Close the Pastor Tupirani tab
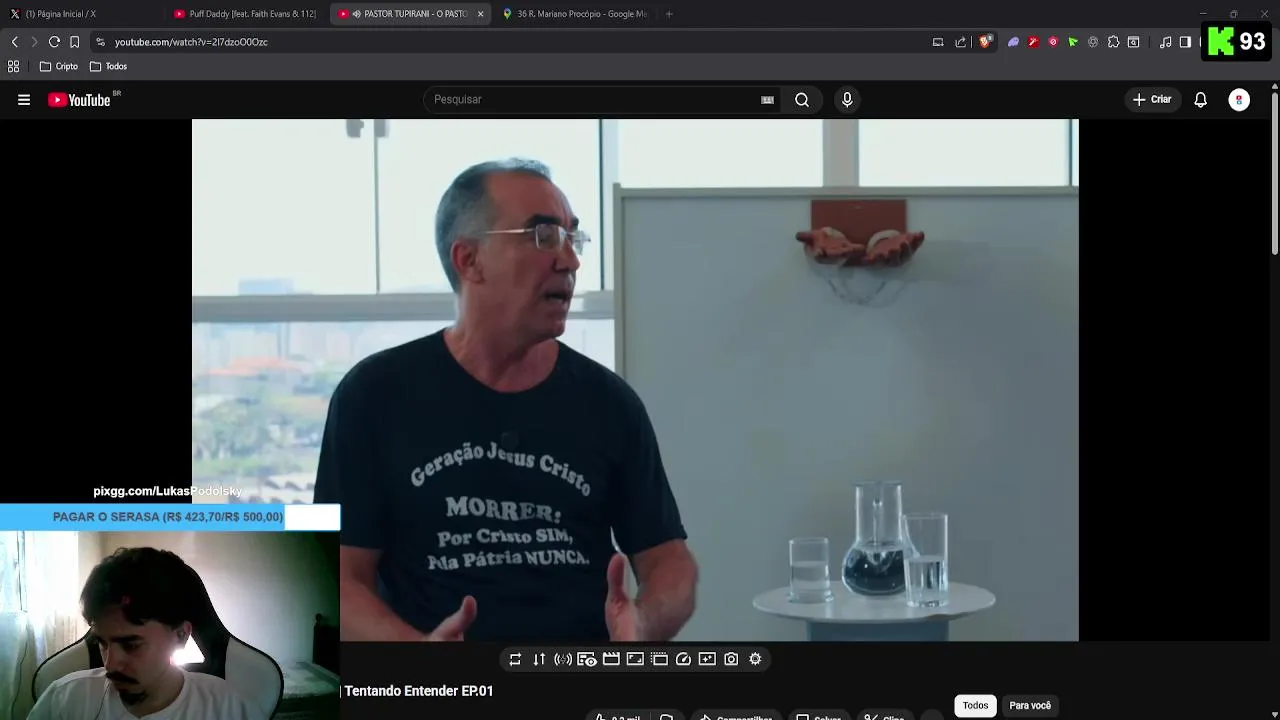1280x720 pixels. (480, 14)
